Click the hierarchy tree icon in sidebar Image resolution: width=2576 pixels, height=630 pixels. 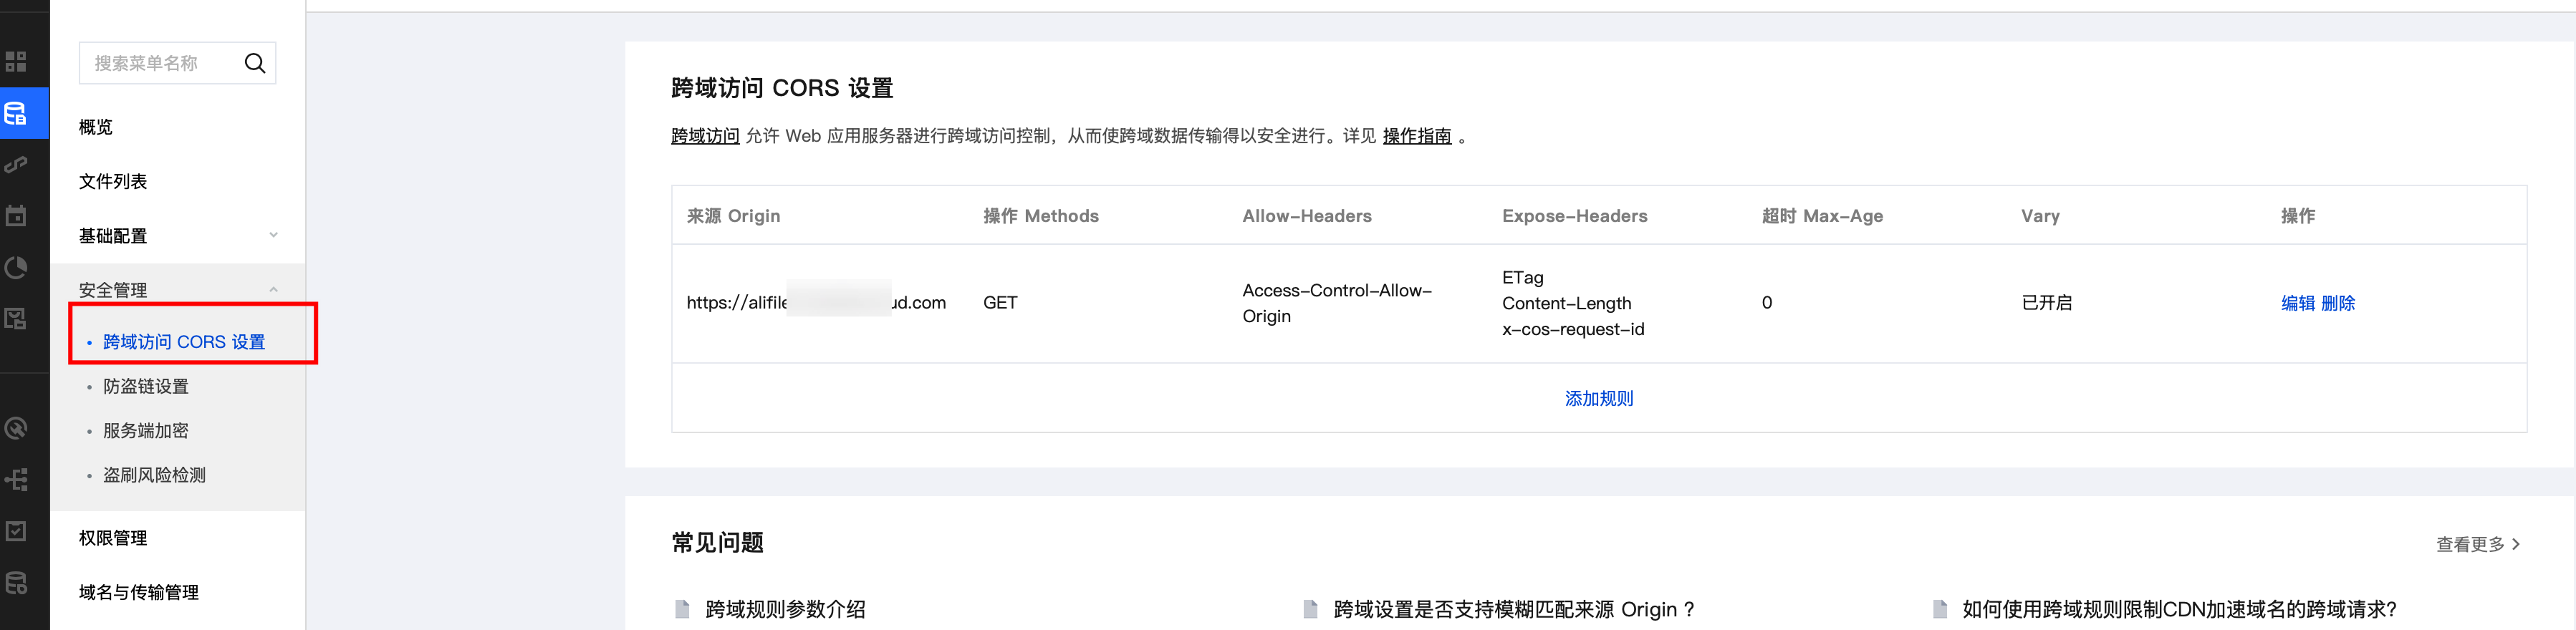pyautogui.click(x=16, y=480)
